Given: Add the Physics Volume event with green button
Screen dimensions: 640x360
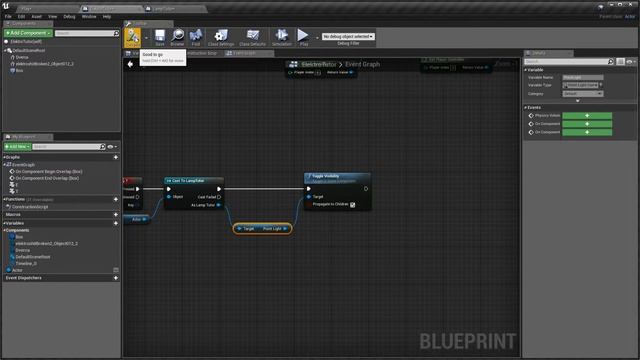Looking at the screenshot, I should point(587,116).
